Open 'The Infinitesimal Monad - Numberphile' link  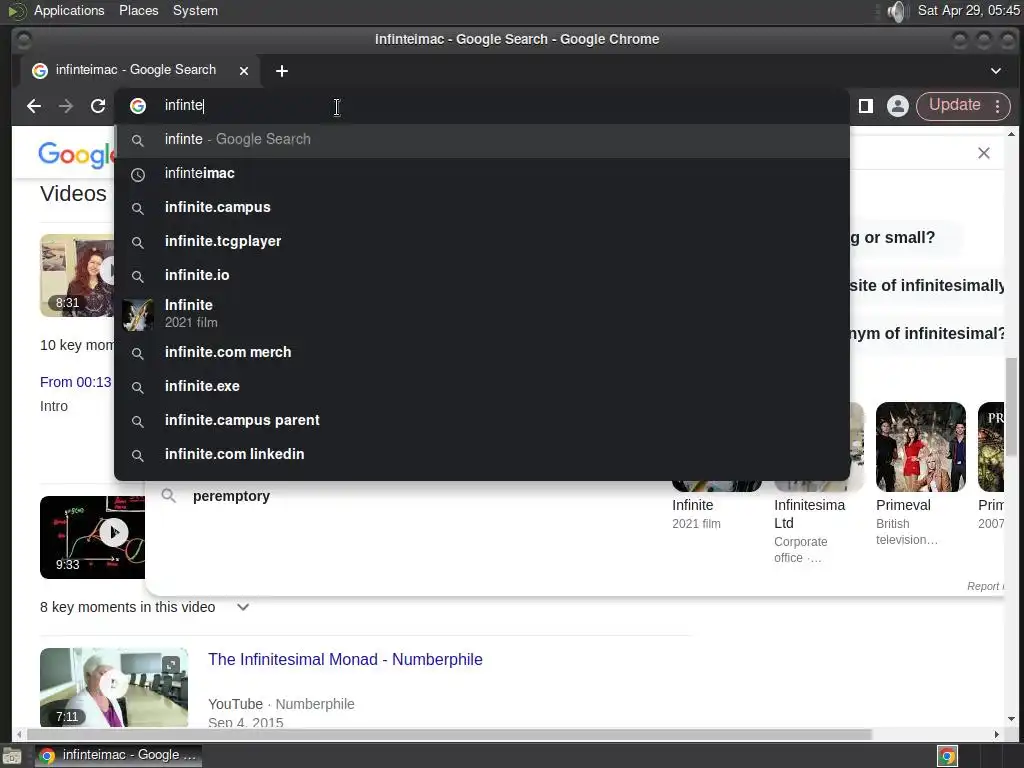pyautogui.click(x=345, y=660)
